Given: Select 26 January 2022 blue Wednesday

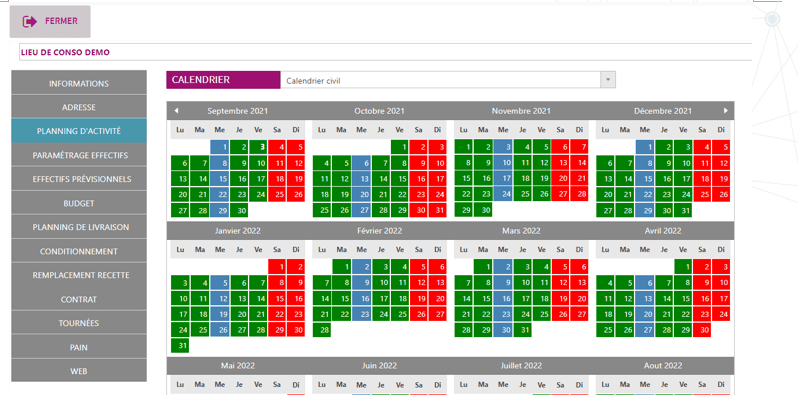Looking at the screenshot, I should (219, 330).
